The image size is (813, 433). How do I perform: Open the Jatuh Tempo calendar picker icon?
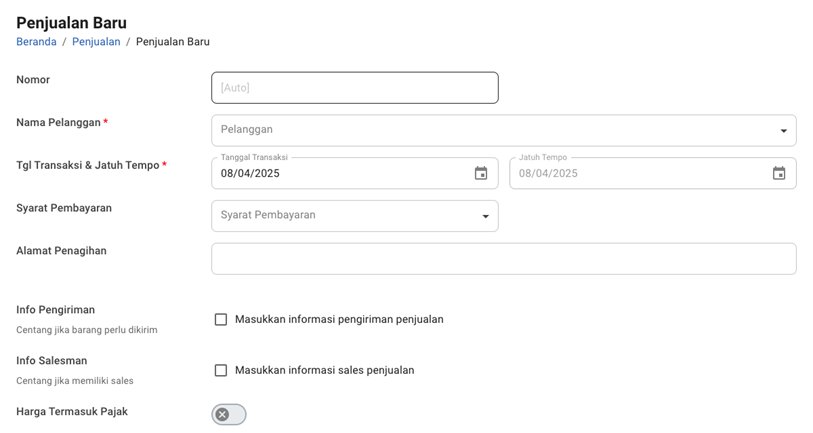pyautogui.click(x=779, y=173)
